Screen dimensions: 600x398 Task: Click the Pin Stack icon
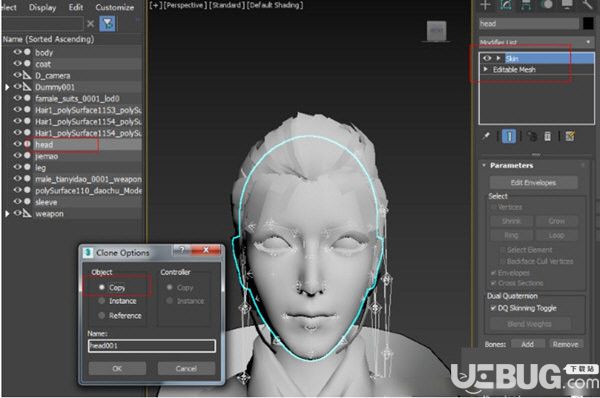(486, 136)
